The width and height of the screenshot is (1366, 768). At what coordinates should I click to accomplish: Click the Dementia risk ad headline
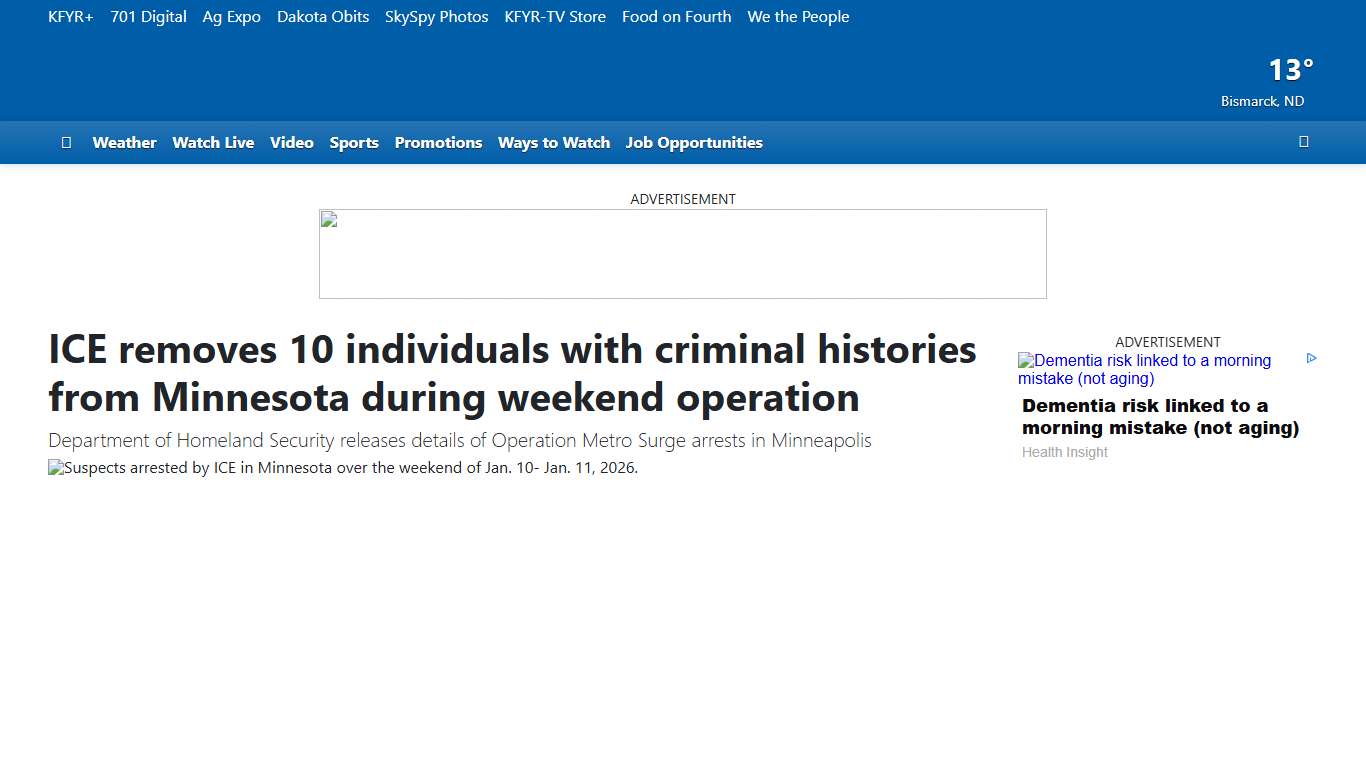[x=1160, y=416]
